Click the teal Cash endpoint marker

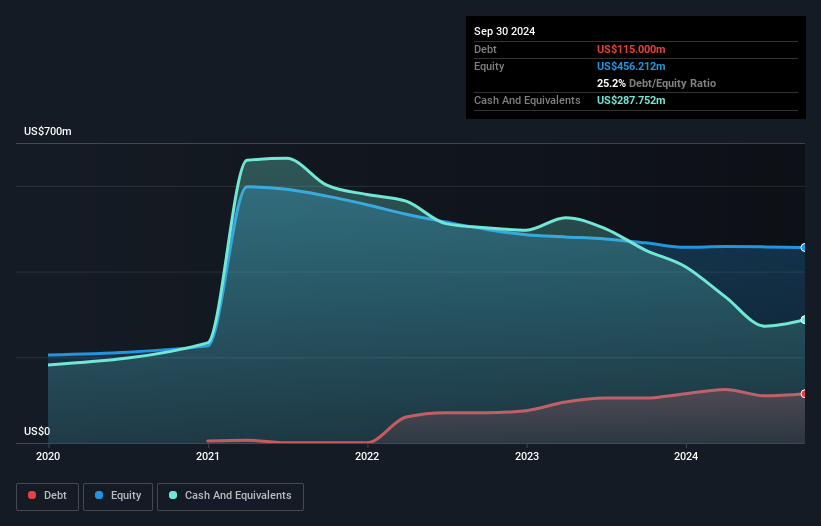[x=804, y=320]
